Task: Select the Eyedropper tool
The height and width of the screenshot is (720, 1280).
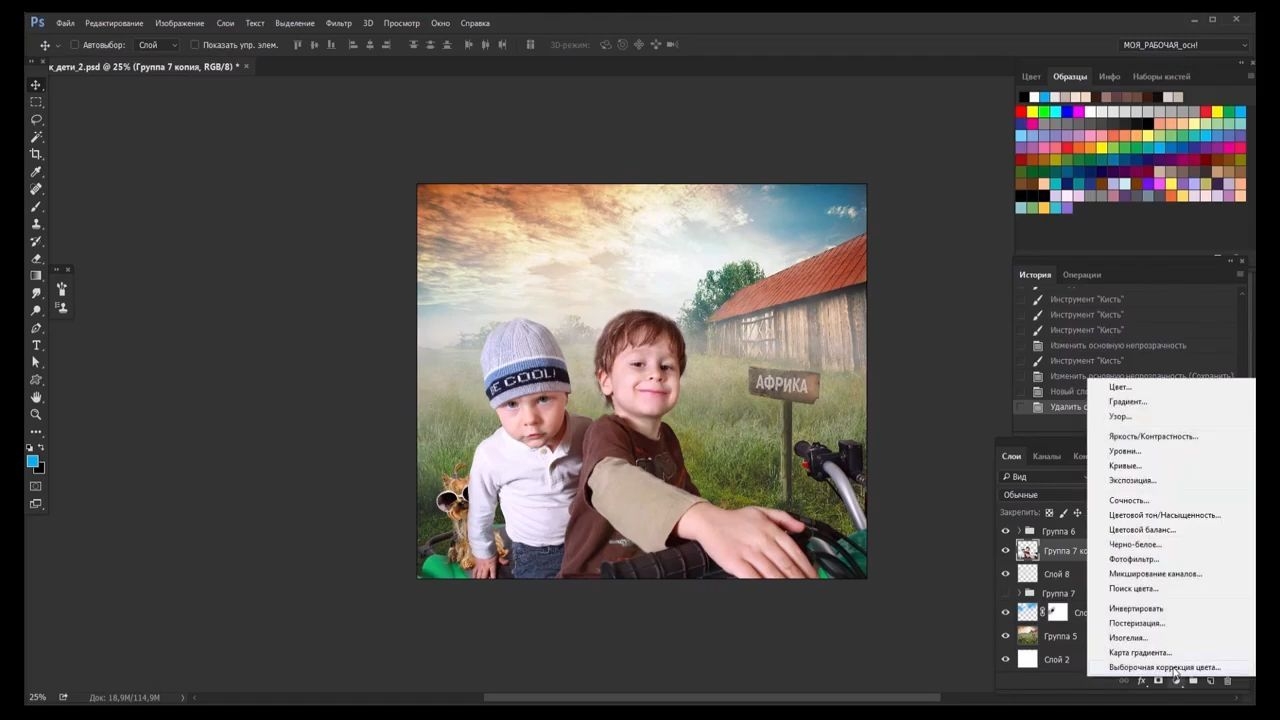Action: tap(36, 172)
